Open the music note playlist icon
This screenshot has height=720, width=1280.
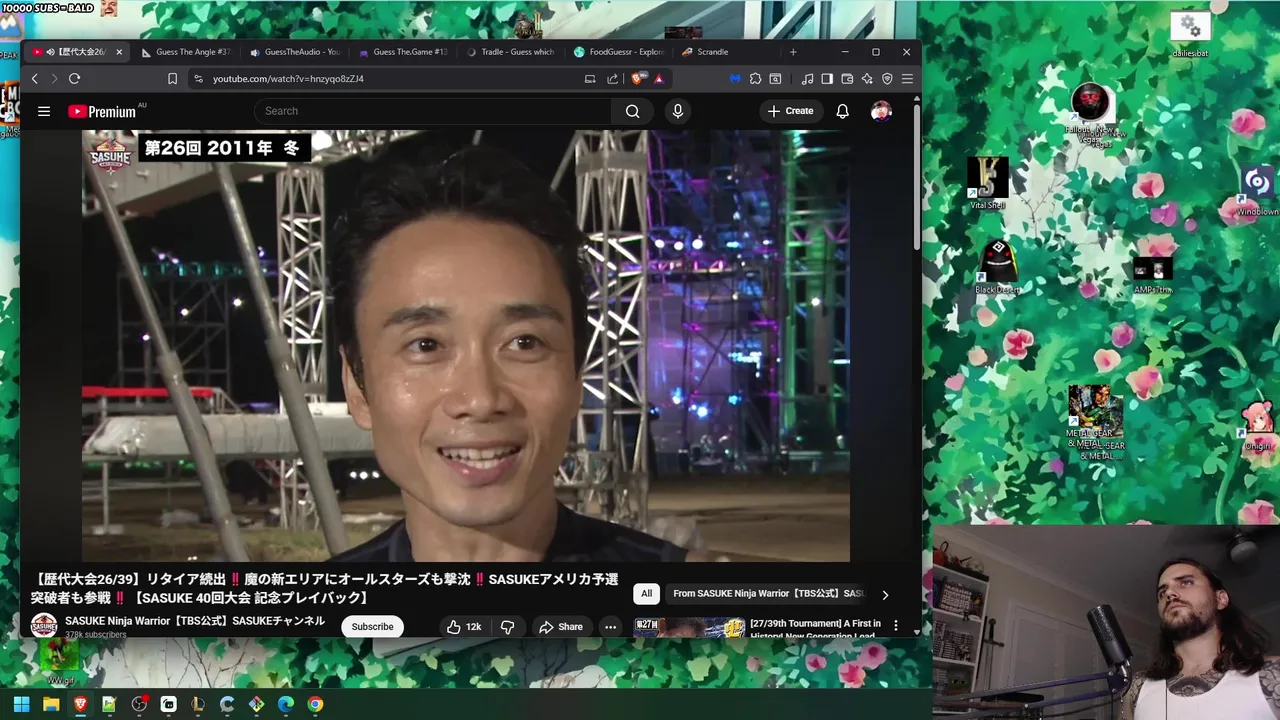(x=807, y=79)
